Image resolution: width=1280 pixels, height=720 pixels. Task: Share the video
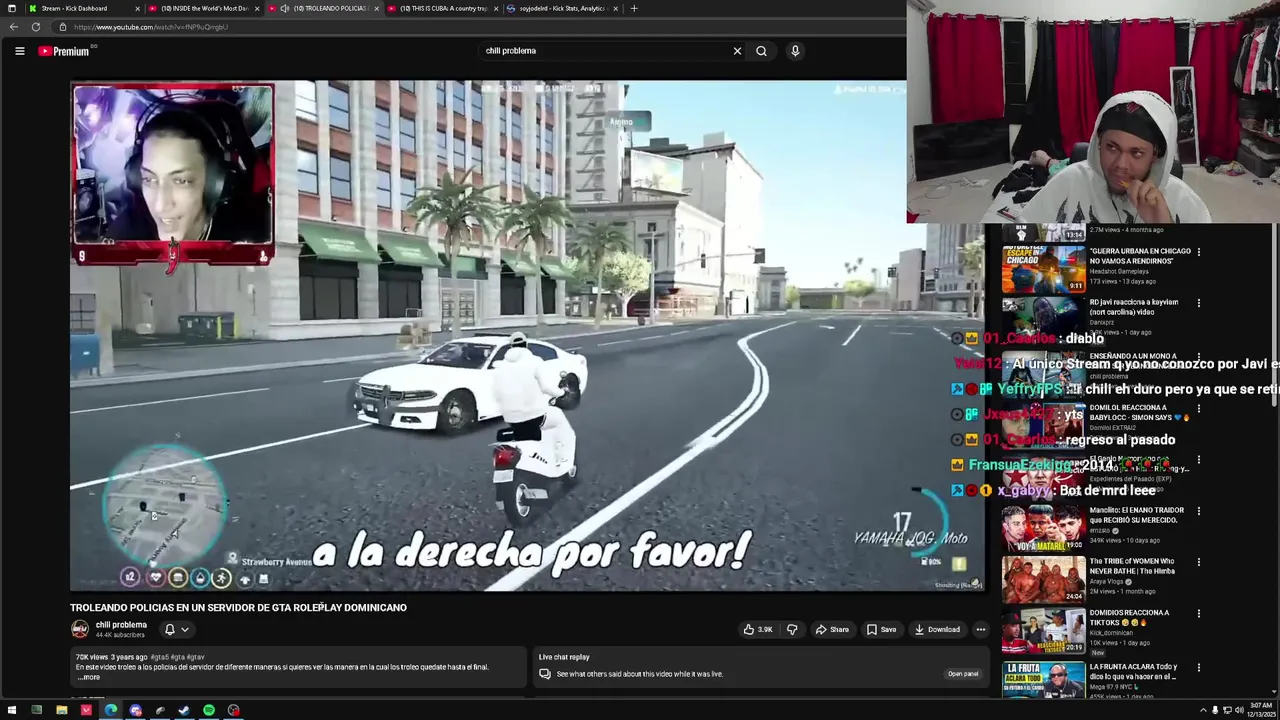pos(832,629)
